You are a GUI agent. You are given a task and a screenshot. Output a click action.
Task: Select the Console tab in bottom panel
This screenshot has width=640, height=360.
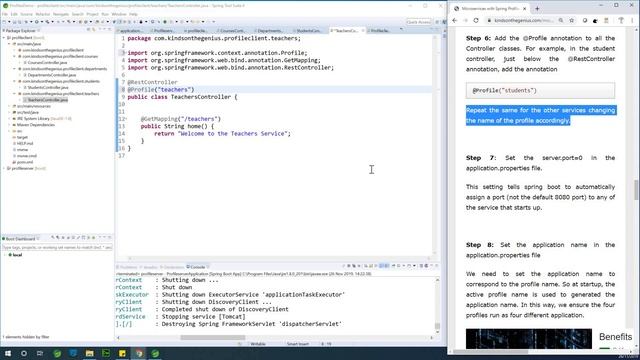[x=197, y=267]
